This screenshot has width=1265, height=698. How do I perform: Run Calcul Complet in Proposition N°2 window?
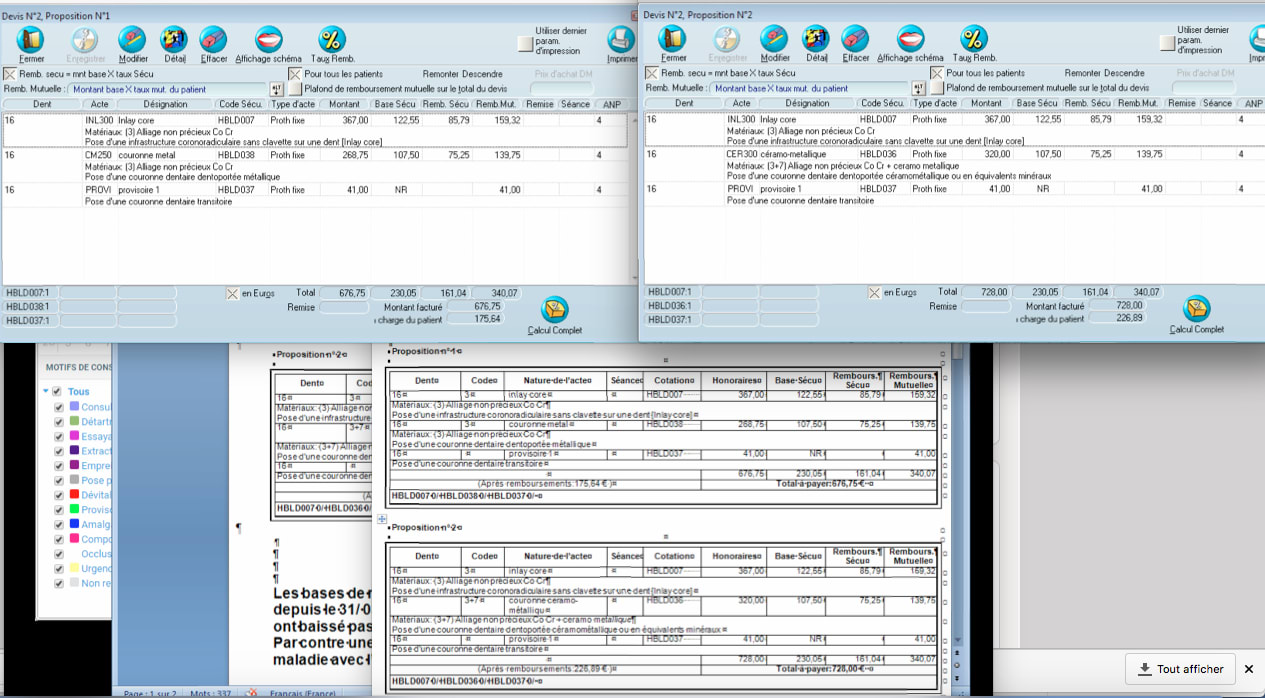(x=1196, y=309)
